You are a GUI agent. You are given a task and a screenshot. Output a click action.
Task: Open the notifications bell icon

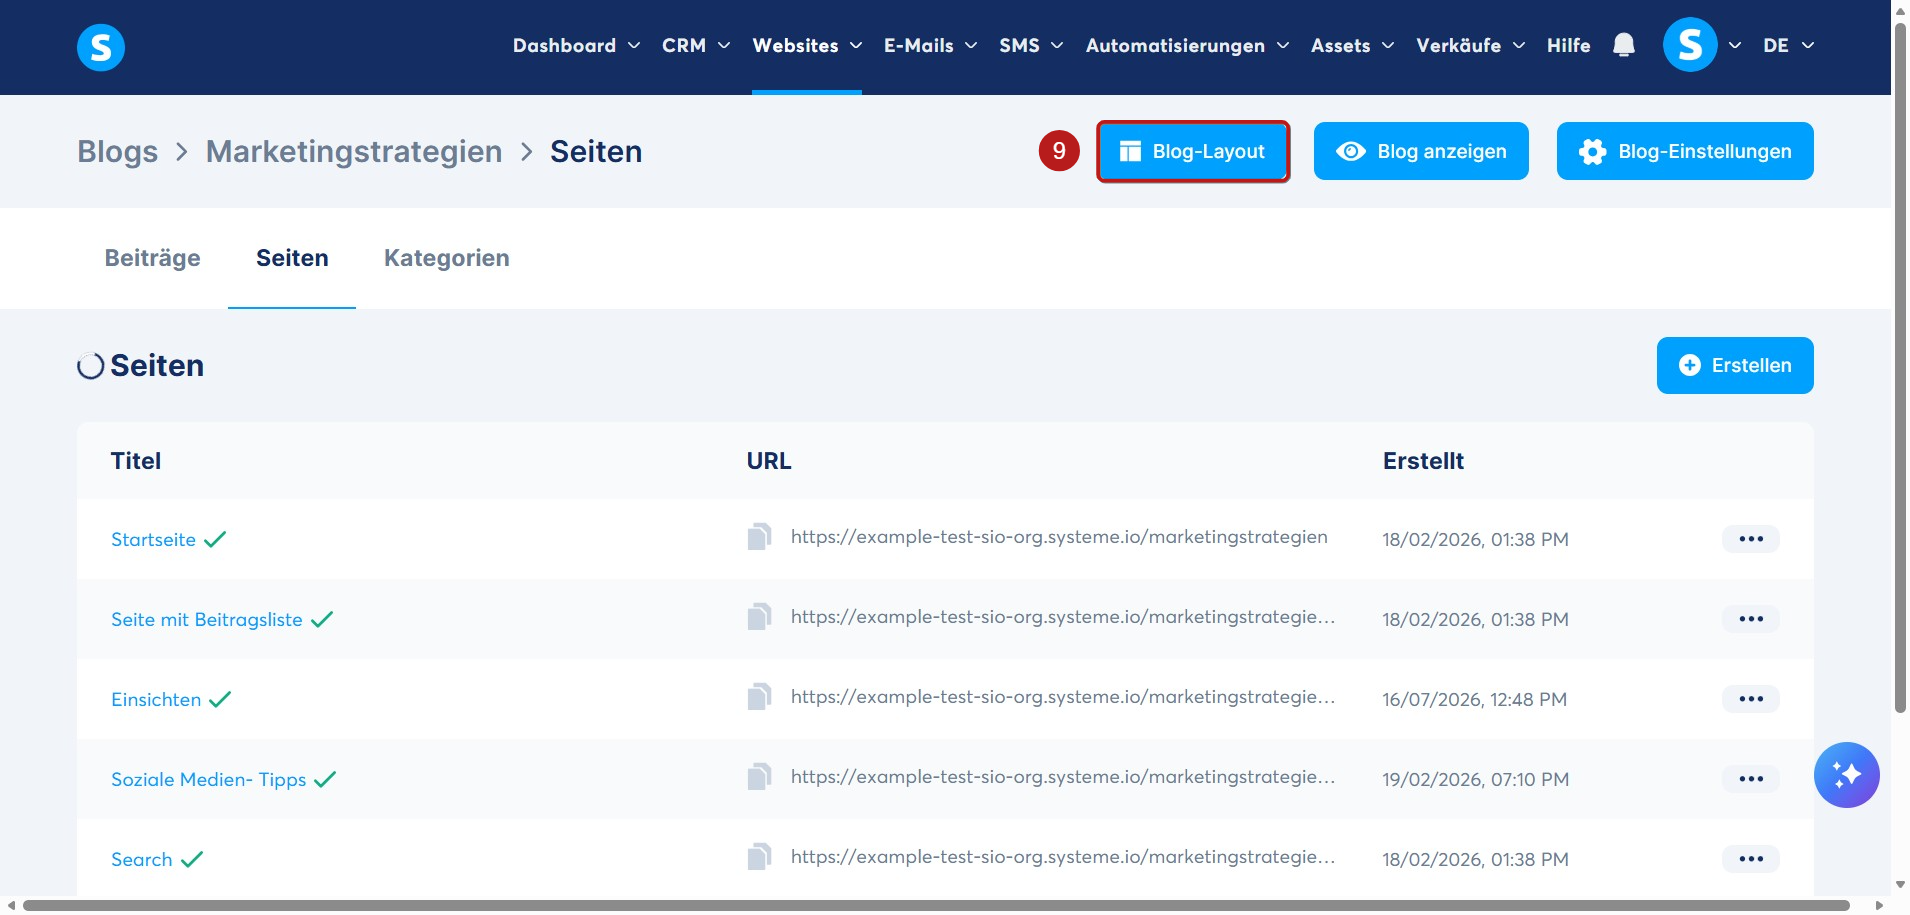click(x=1624, y=45)
